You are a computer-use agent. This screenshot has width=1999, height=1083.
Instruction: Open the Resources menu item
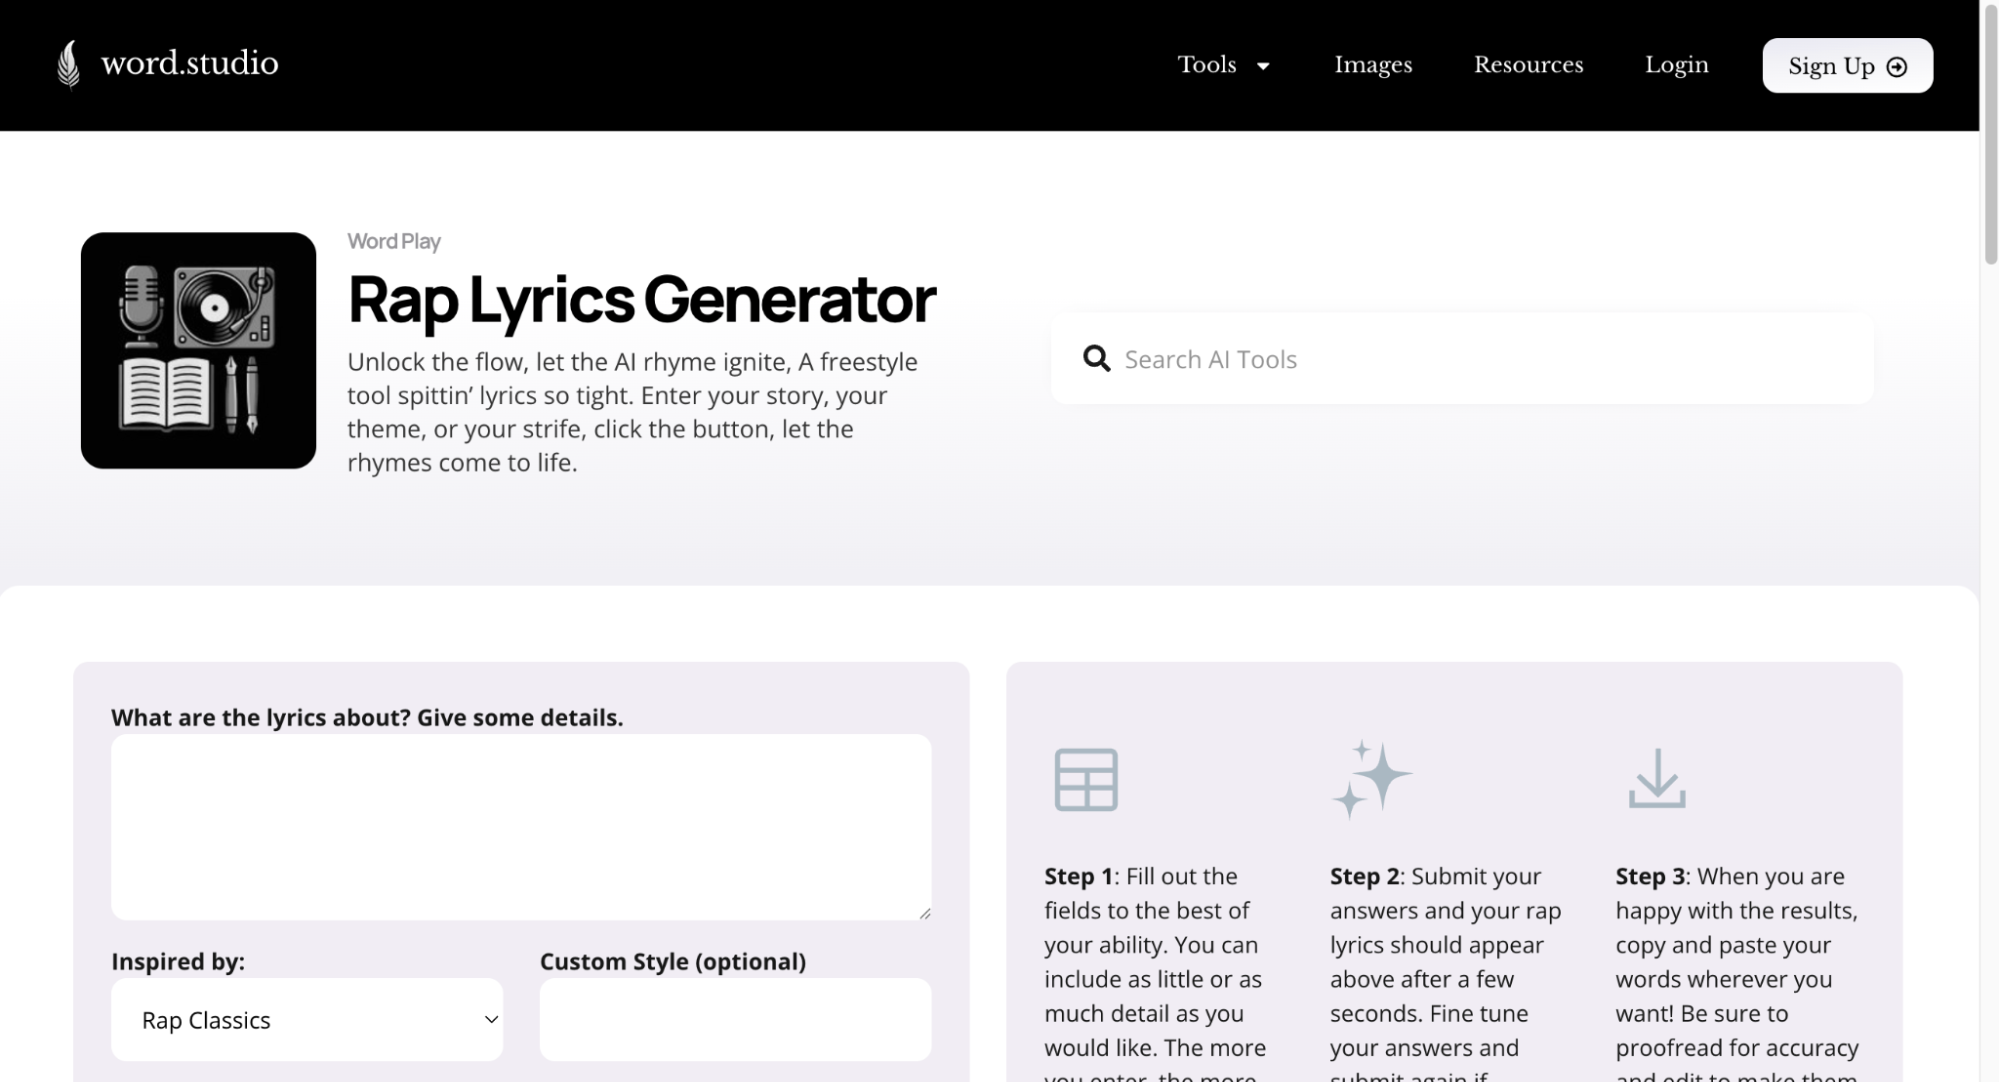[1528, 65]
